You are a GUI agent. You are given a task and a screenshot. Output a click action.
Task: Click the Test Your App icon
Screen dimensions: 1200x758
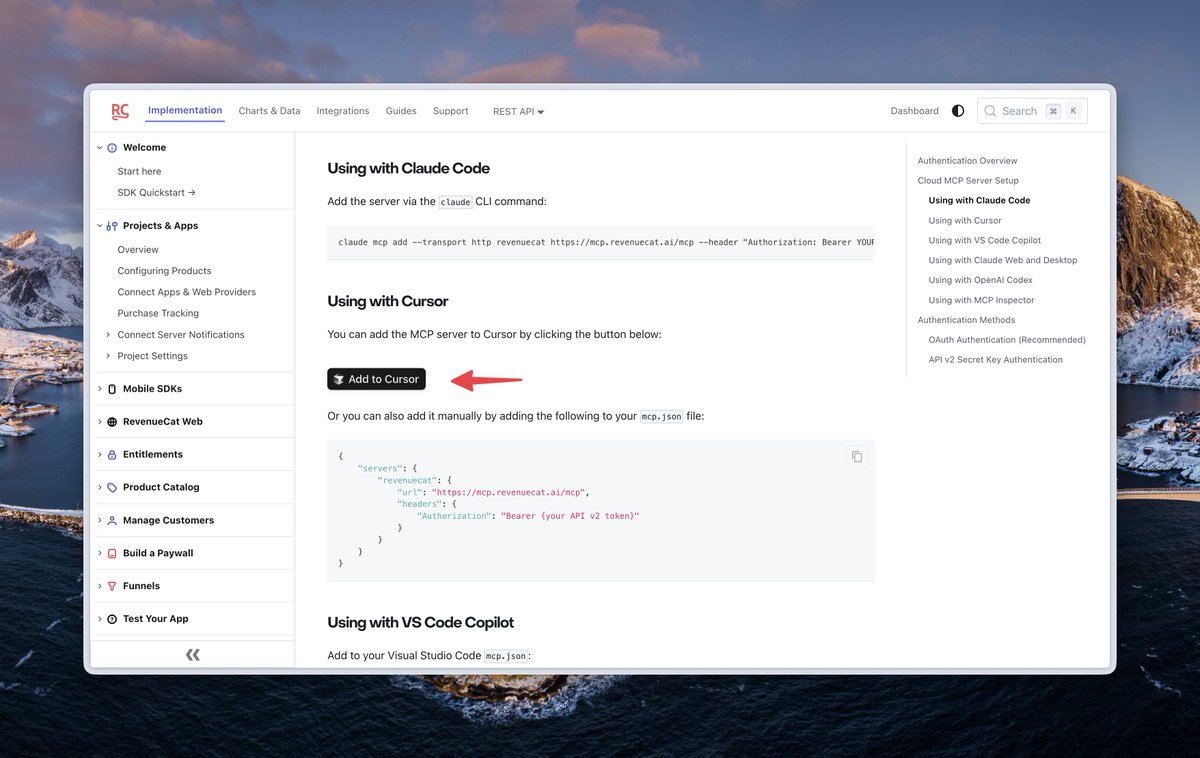point(112,619)
